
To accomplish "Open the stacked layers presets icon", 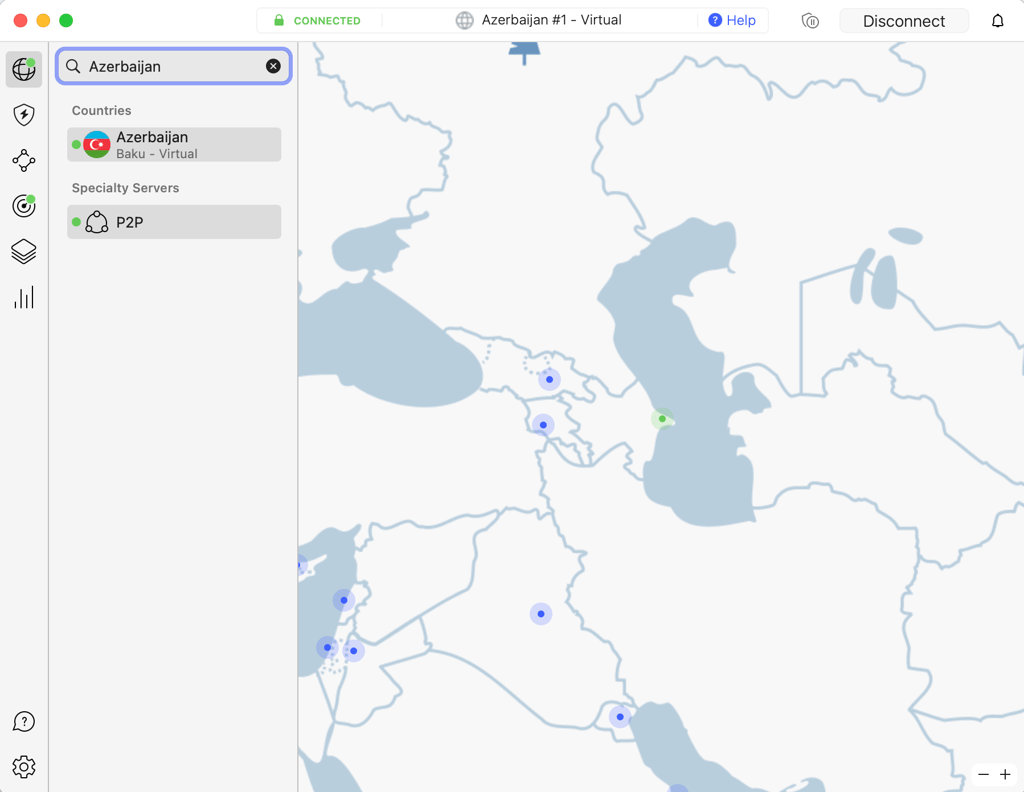I will pyautogui.click(x=24, y=252).
